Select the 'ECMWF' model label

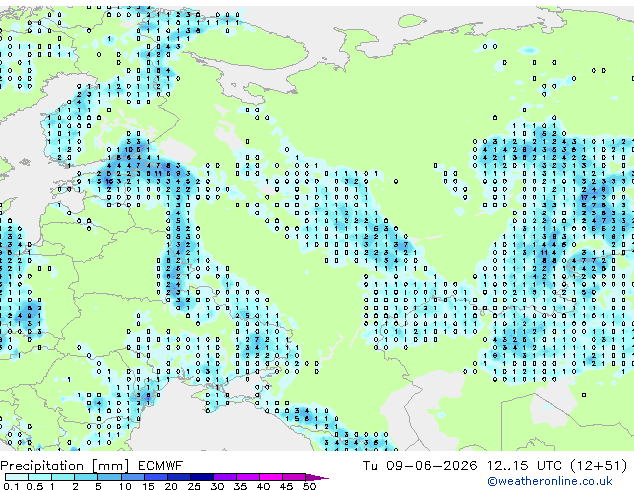[161, 466]
